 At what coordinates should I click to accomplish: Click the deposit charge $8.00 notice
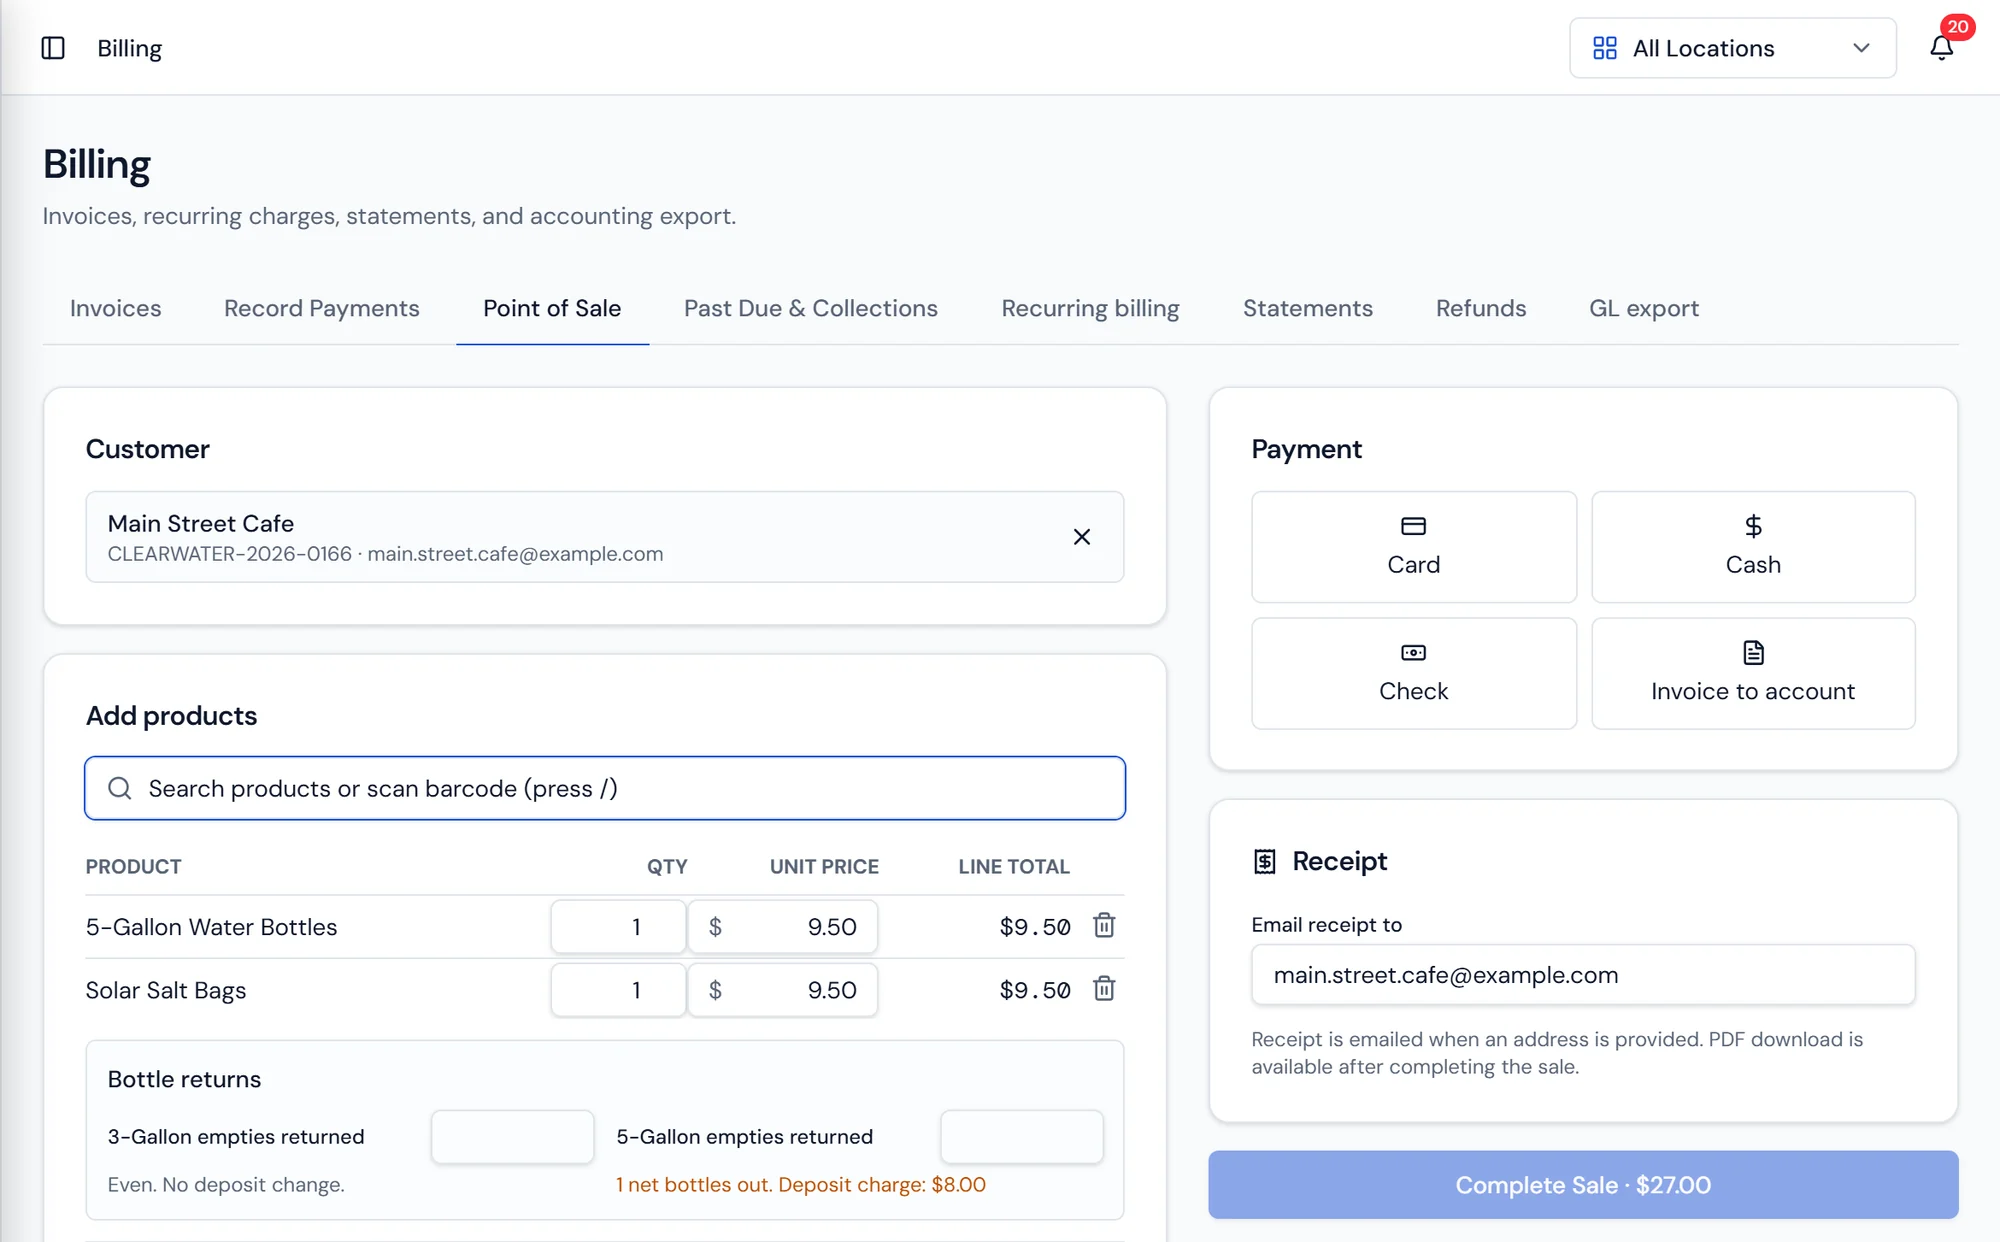(x=800, y=1185)
